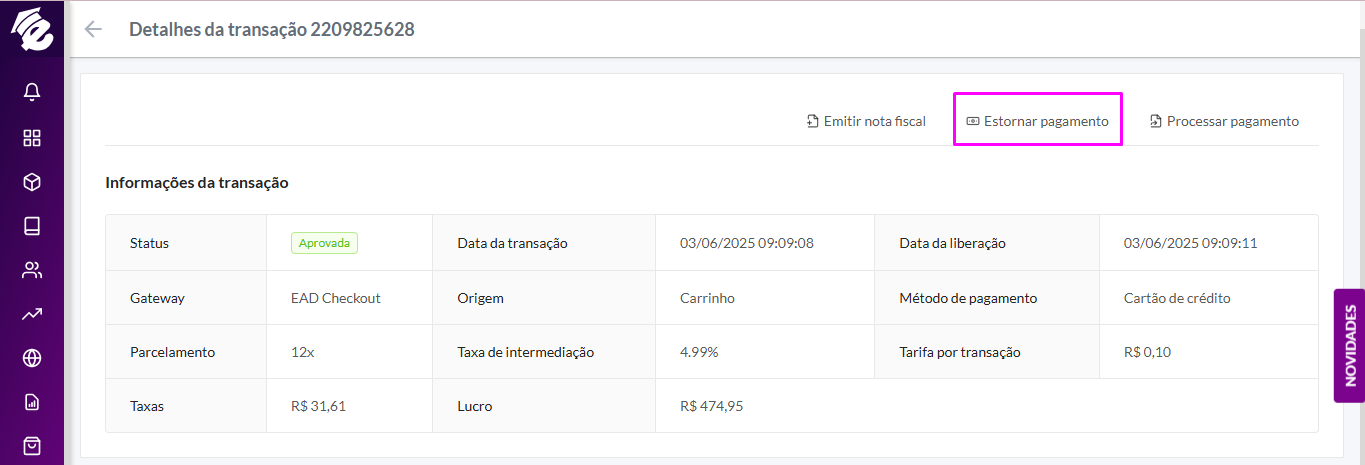
Task: Open the book courses icon
Action: [32, 226]
